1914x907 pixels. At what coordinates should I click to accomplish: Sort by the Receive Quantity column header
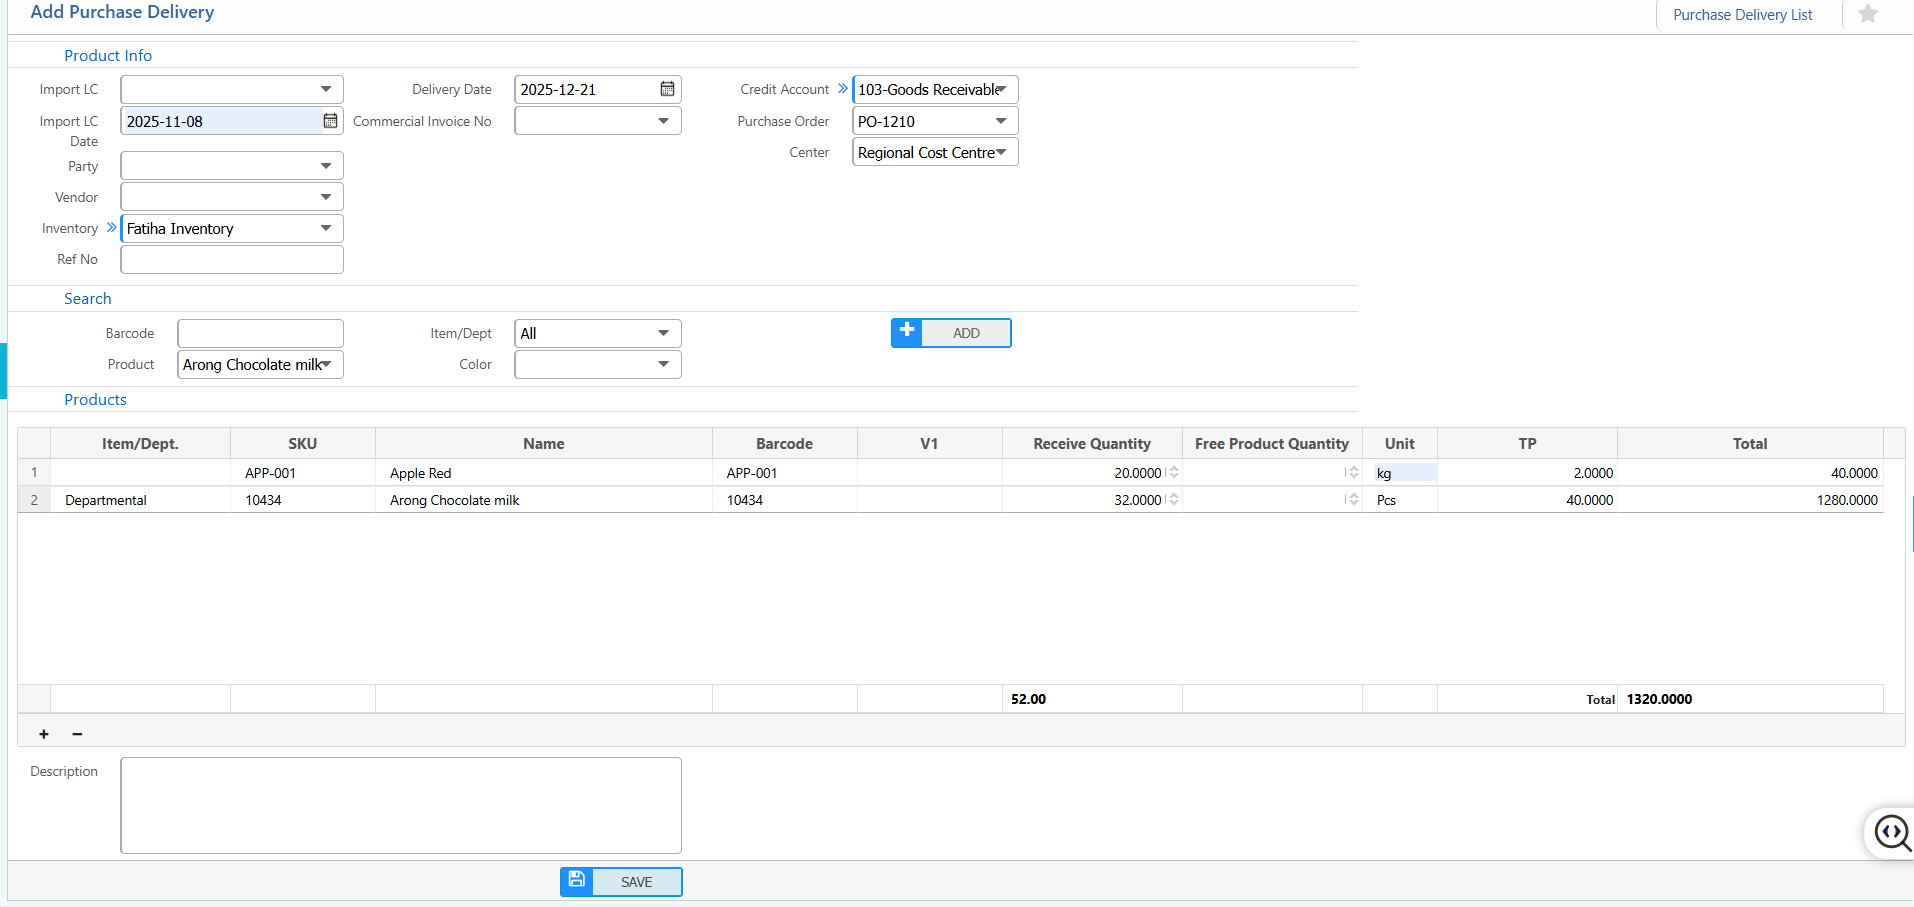1091,444
